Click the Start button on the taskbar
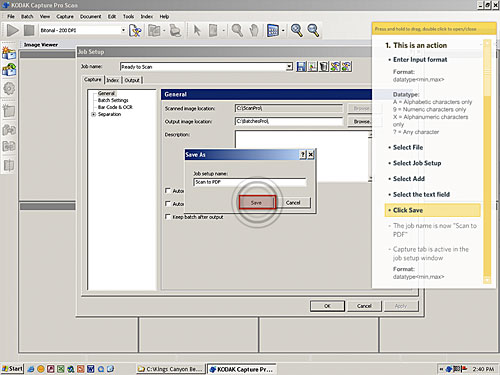The image size is (500, 375). (x=12, y=369)
